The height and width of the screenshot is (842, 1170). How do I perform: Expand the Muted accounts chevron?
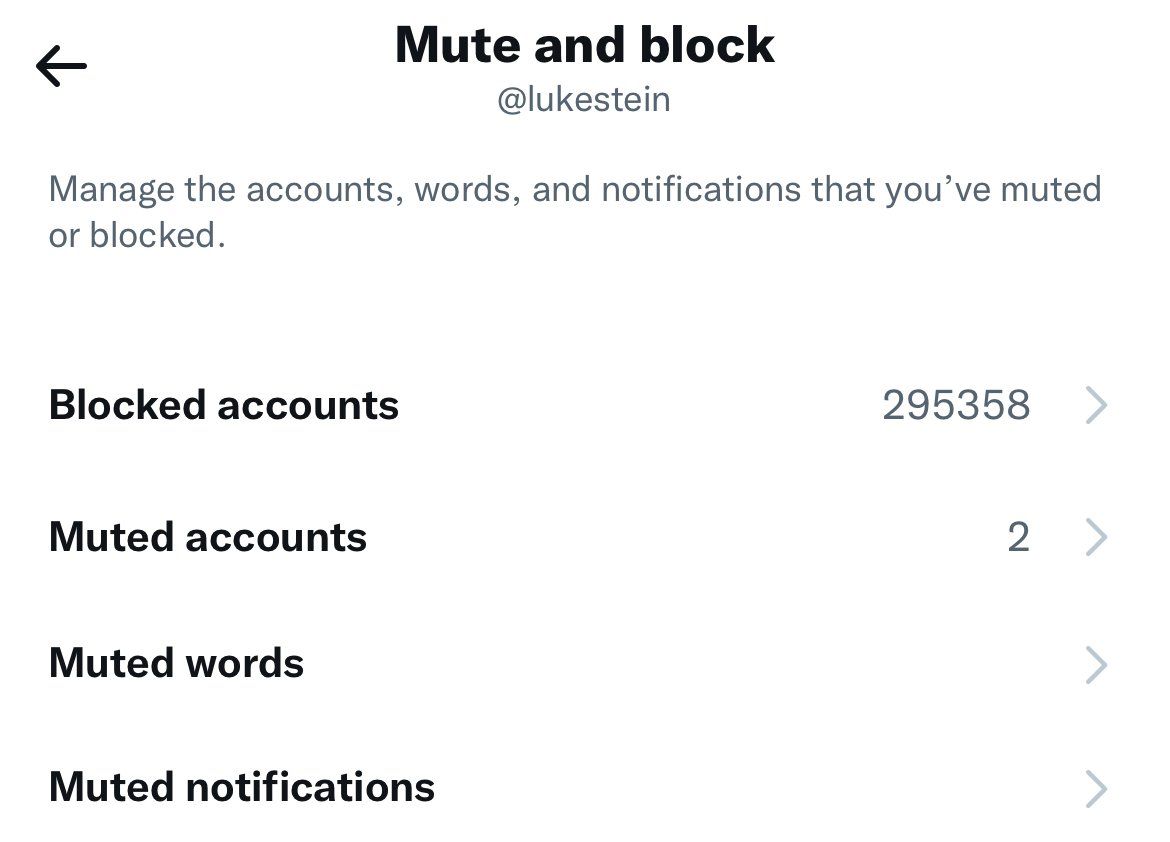tap(1096, 538)
